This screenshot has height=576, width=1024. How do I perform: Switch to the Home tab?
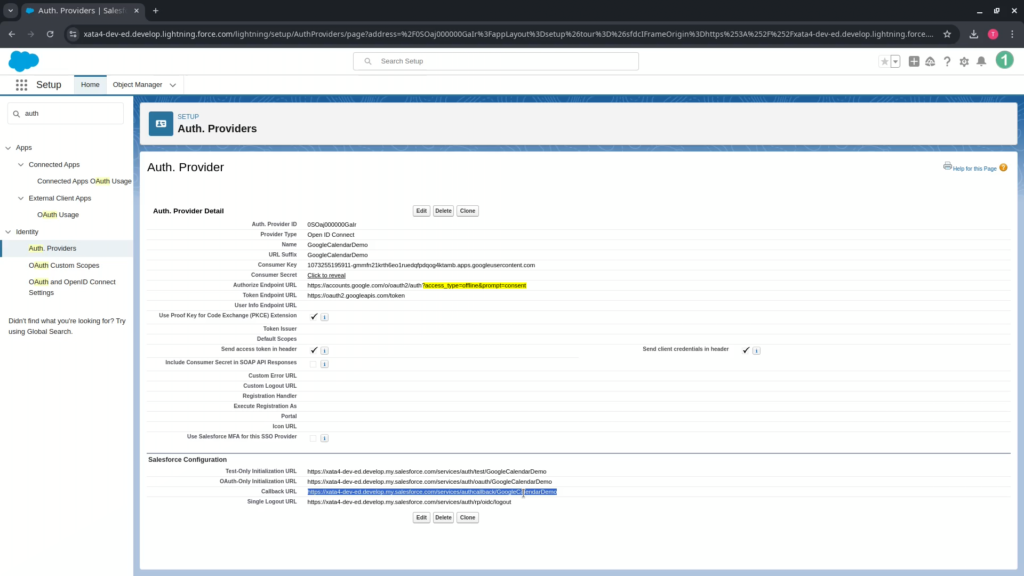pyautogui.click(x=90, y=85)
